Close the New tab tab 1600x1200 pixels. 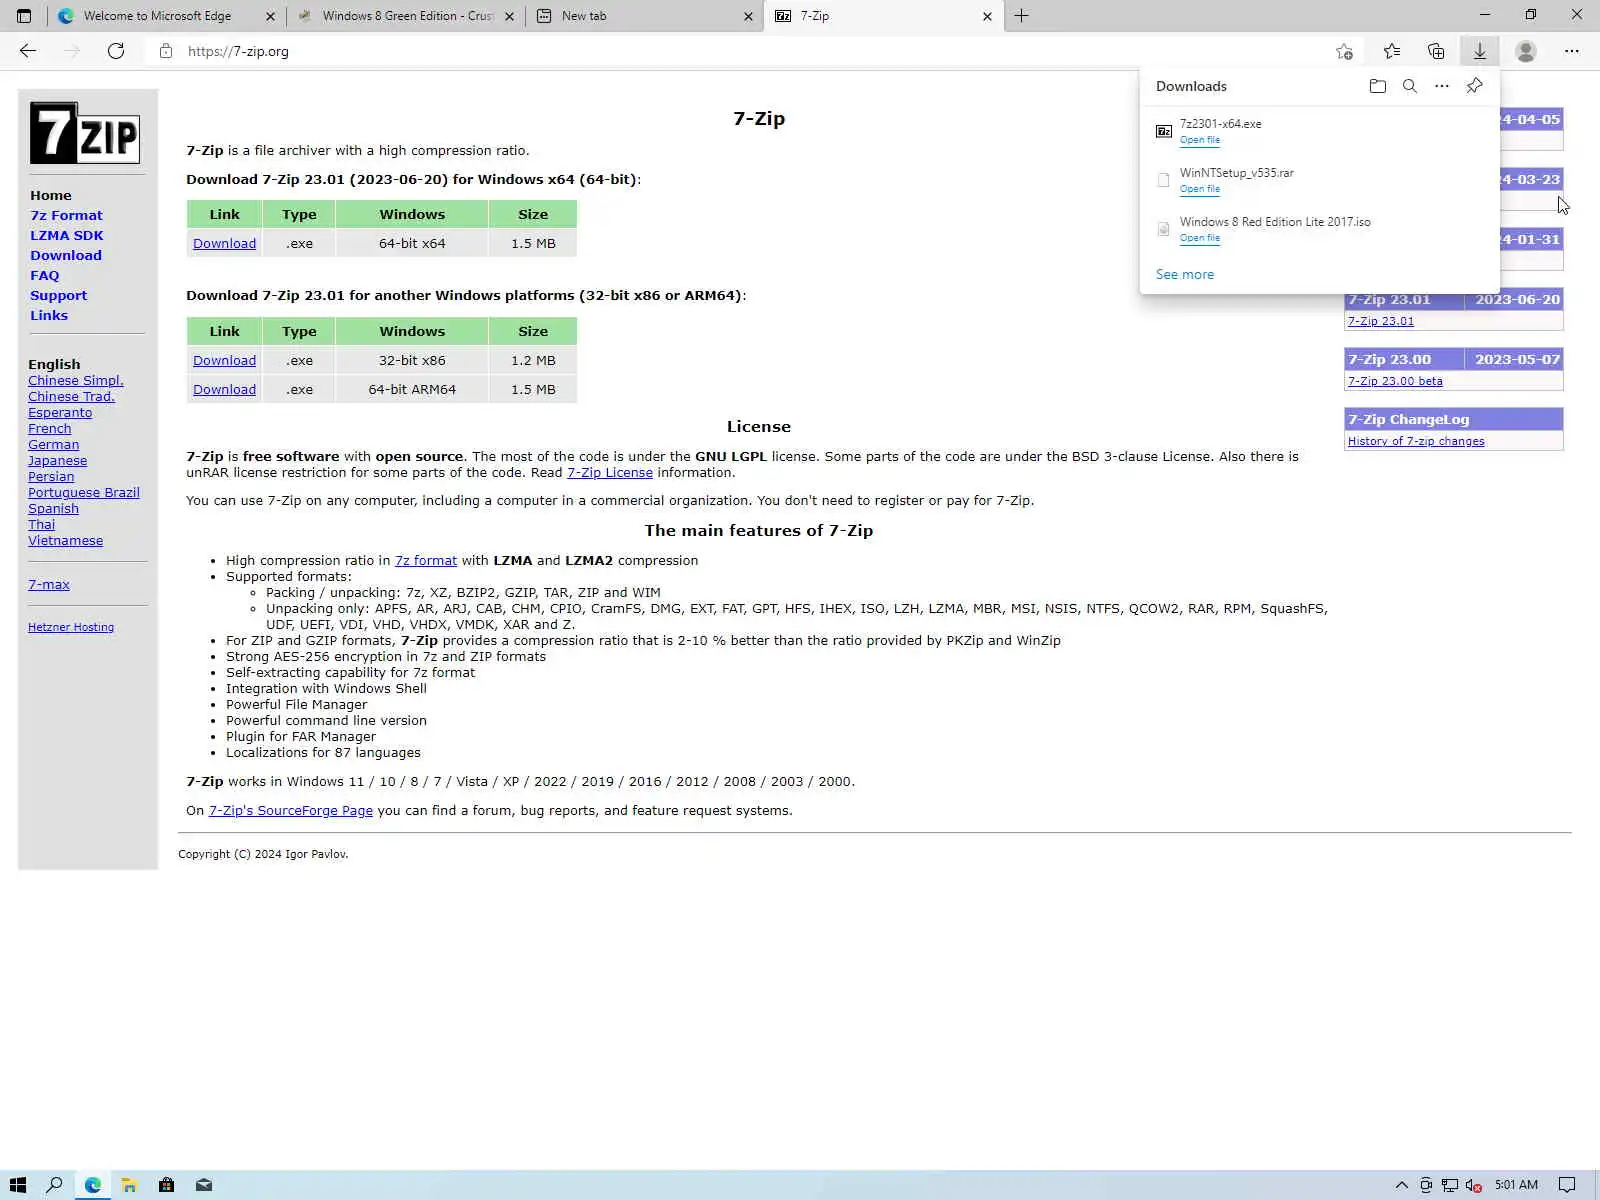coord(748,16)
